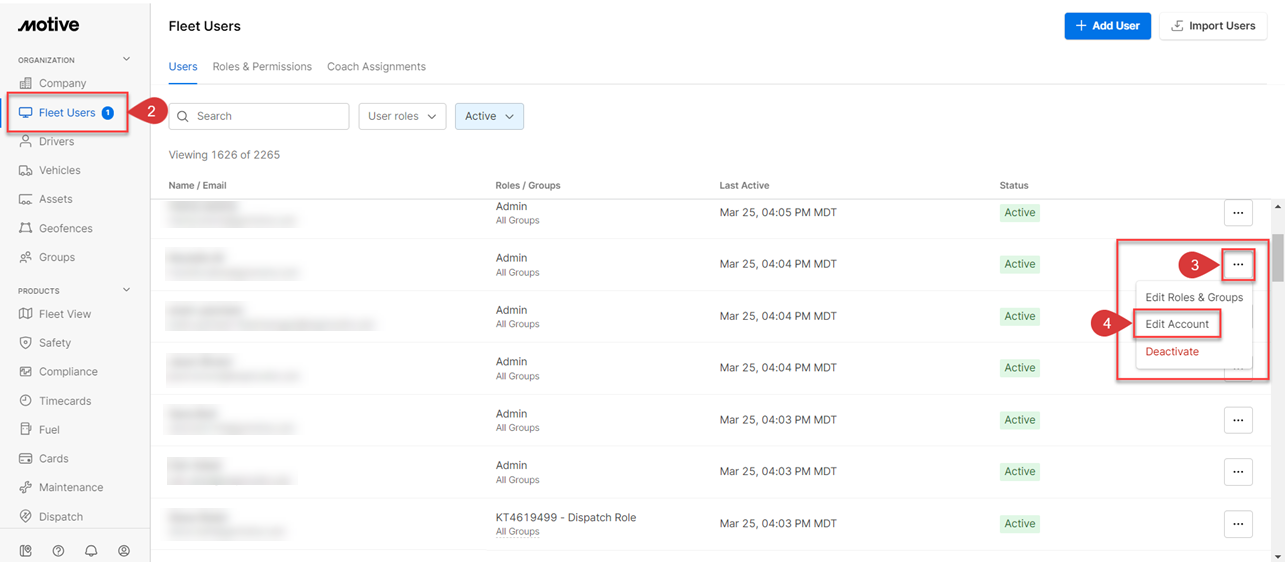Open the Active status filter dropdown
This screenshot has width=1285, height=562.
[489, 116]
